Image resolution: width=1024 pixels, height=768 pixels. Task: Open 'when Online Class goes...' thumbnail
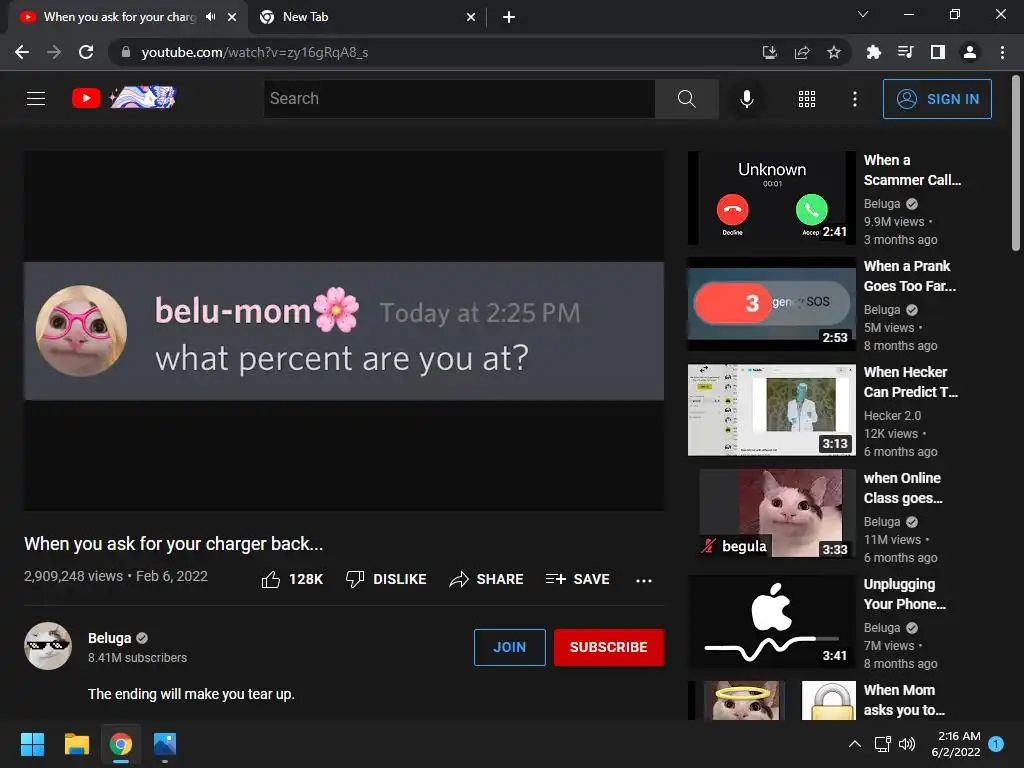pyautogui.click(x=772, y=515)
